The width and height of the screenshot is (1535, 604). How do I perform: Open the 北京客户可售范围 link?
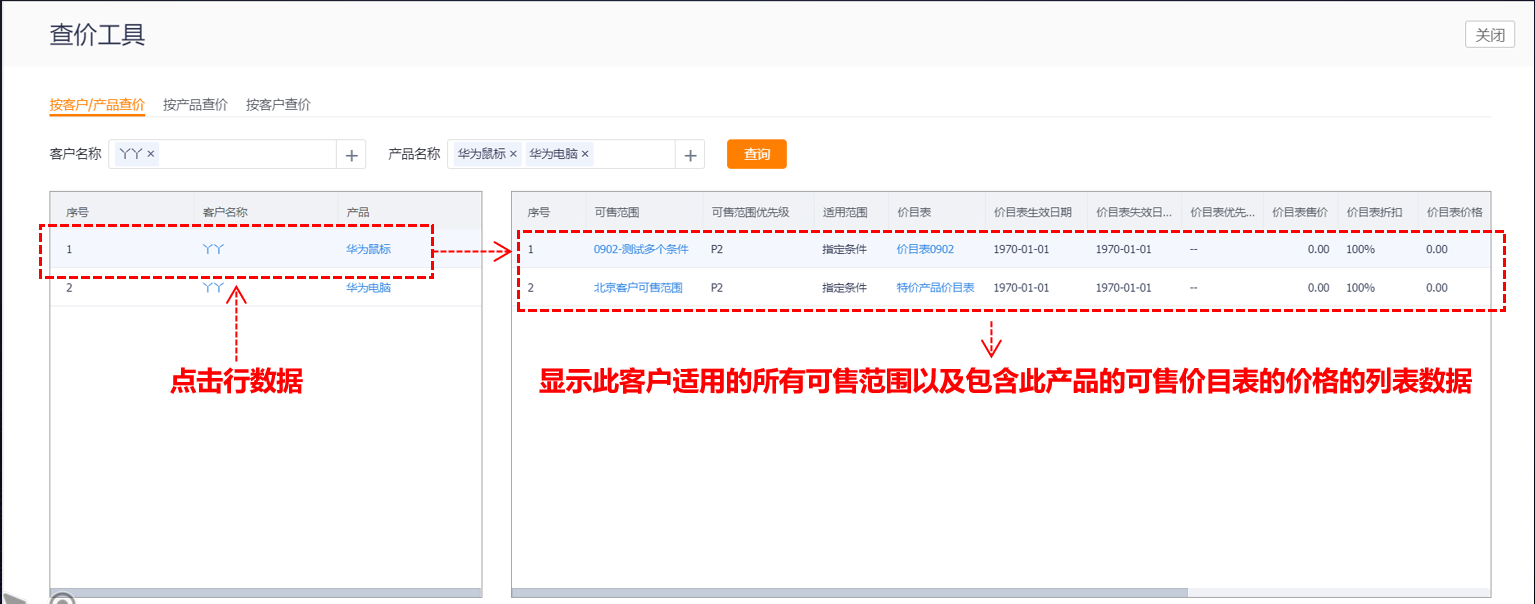(637, 288)
